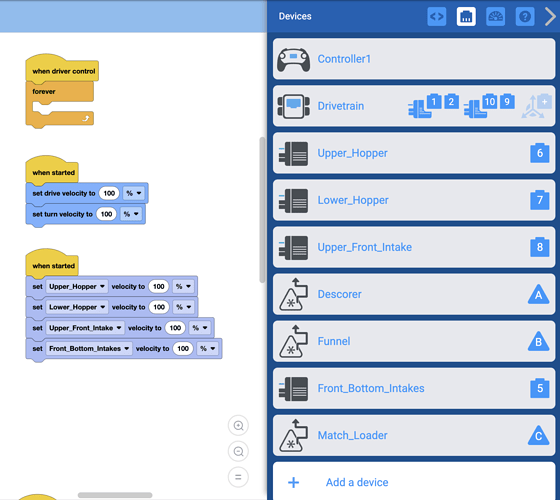Open the code viewer icon
The height and width of the screenshot is (500, 560).
(436, 16)
